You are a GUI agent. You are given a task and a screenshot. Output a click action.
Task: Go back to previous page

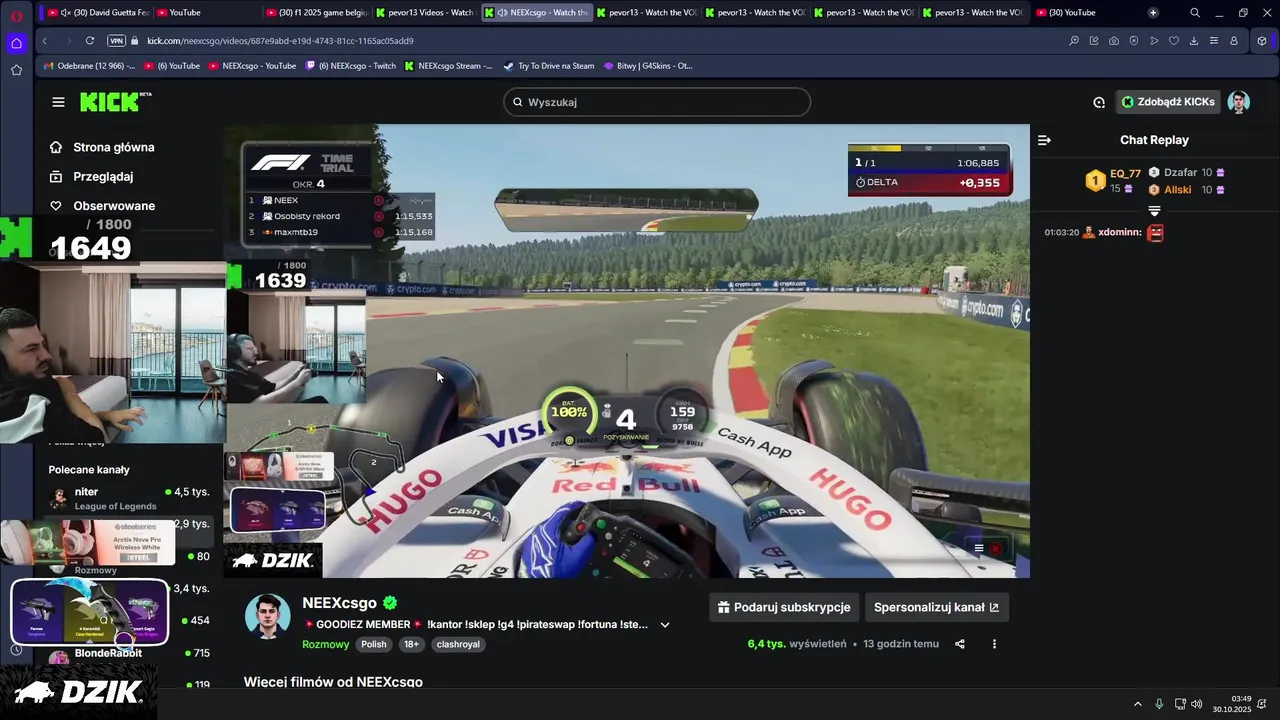click(45, 41)
